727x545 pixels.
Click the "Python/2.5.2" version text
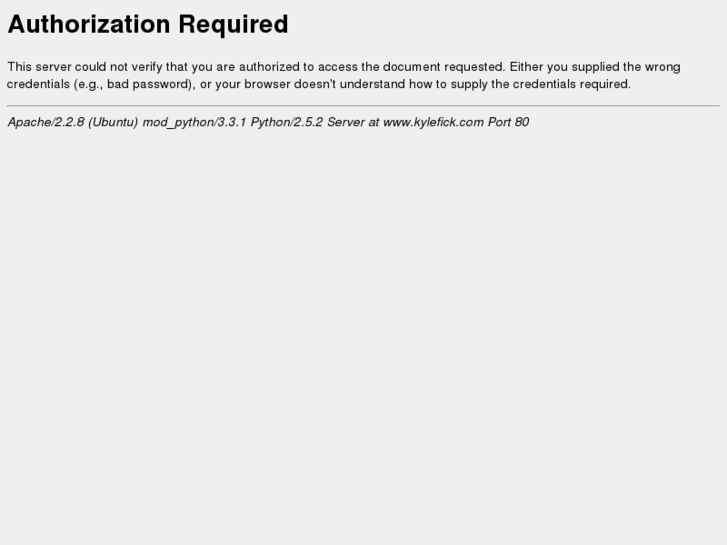[287, 122]
